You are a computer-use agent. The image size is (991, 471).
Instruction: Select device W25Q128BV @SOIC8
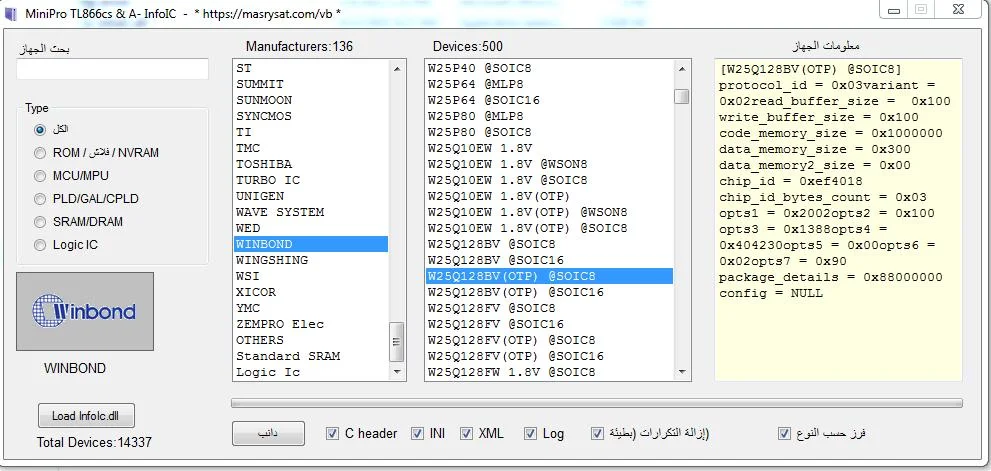pyautogui.click(x=549, y=244)
